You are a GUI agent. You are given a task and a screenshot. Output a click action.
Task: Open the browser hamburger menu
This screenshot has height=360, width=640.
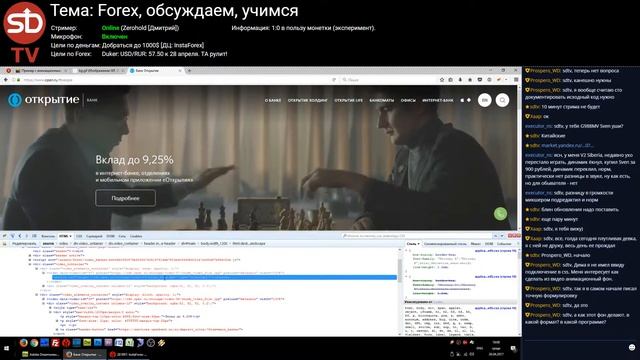coord(516,80)
